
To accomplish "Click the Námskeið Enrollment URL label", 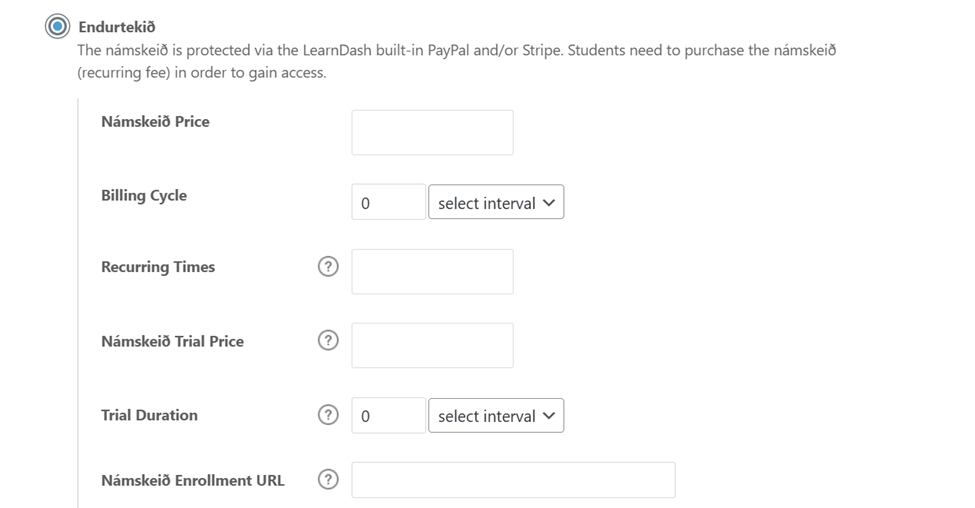I will [x=192, y=480].
